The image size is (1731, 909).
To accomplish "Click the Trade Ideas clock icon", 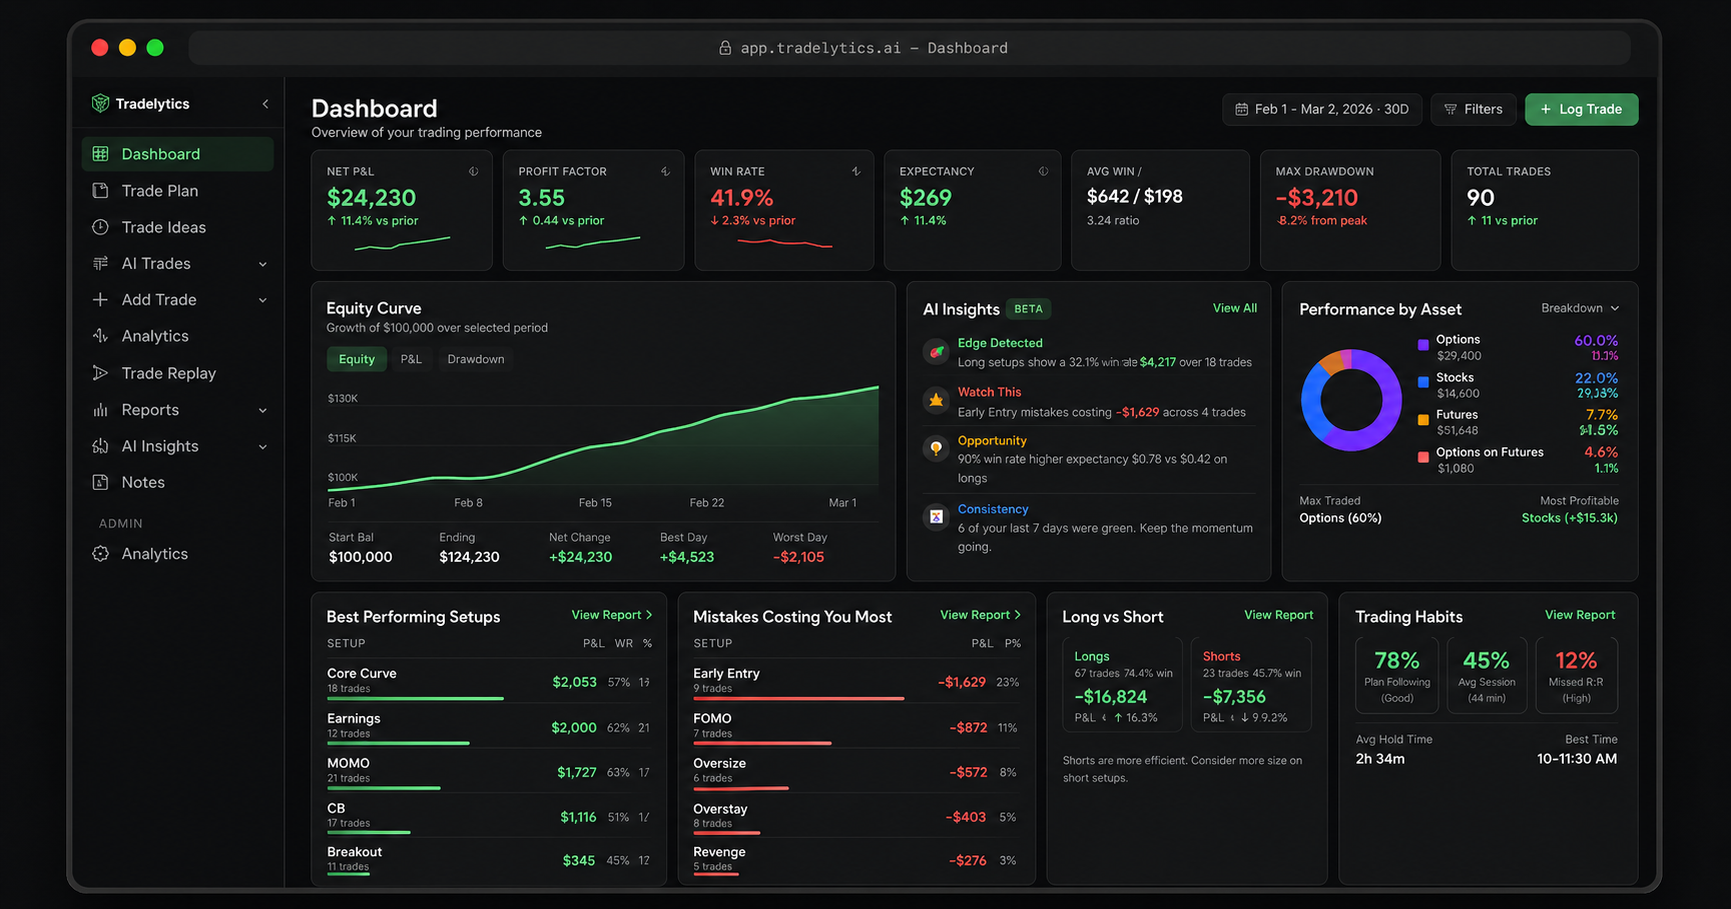I will pyautogui.click(x=100, y=227).
